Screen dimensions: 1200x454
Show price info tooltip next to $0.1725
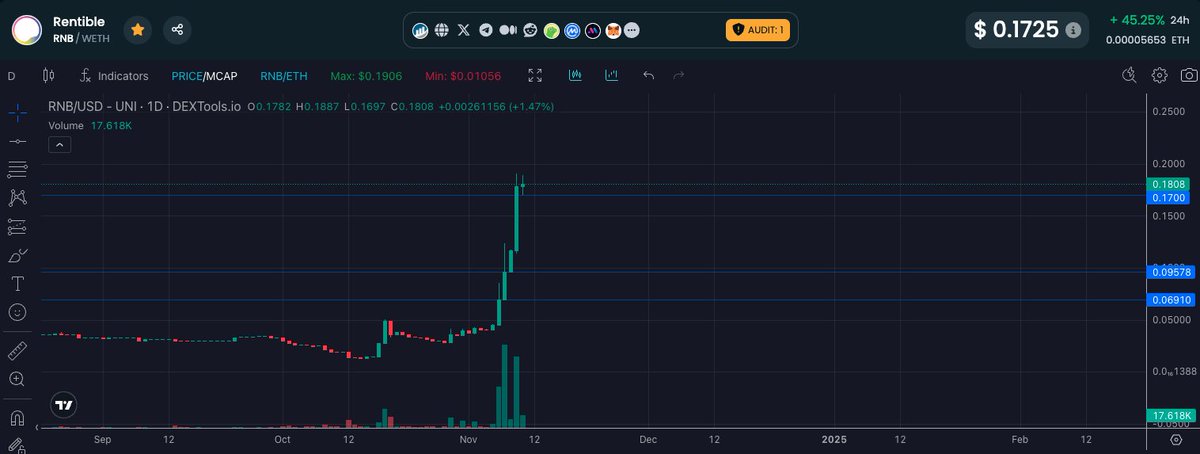1073,30
